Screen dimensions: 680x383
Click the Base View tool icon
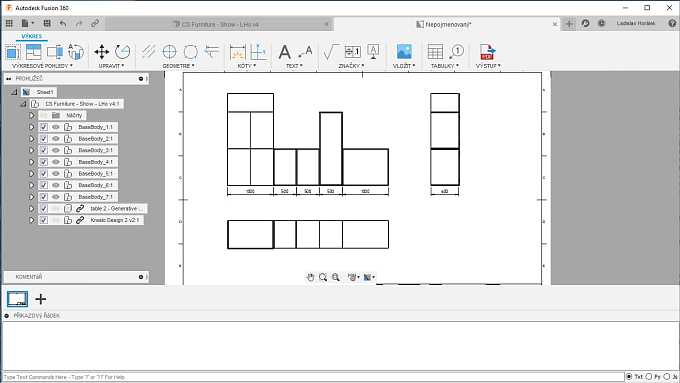(13, 52)
